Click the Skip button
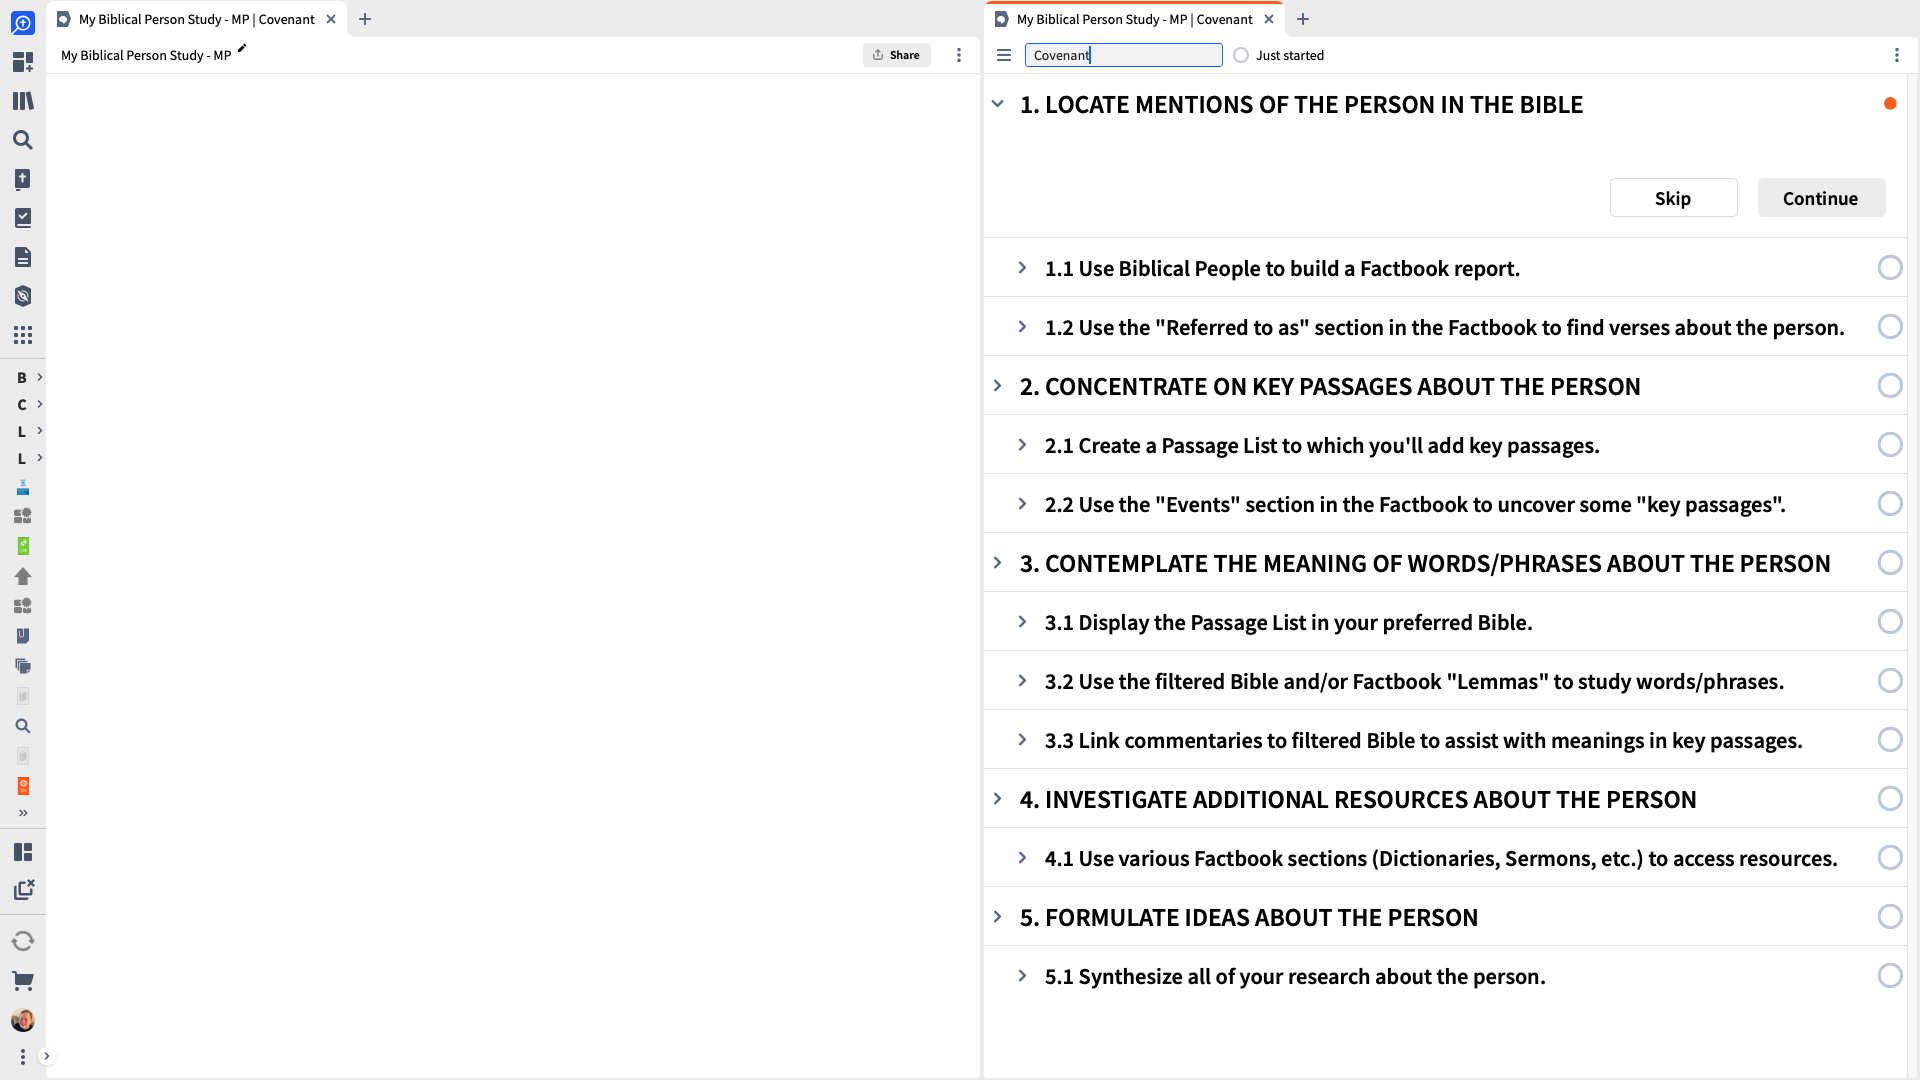The image size is (1920, 1080). 1673,198
